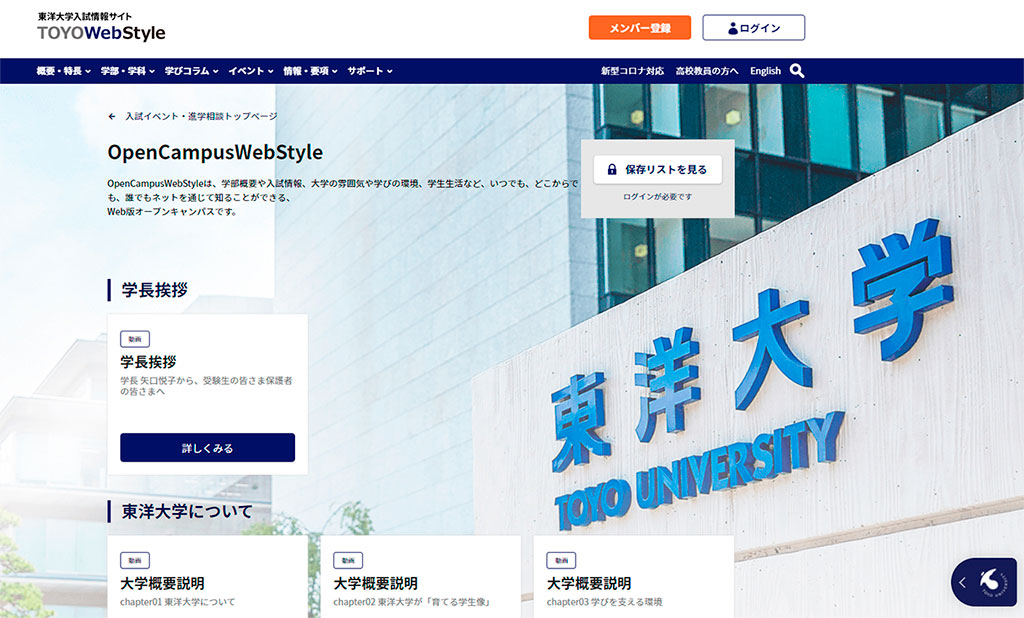1024x618 pixels.
Task: Click the OpenCampusWebStyle page heading
Action: tap(216, 152)
